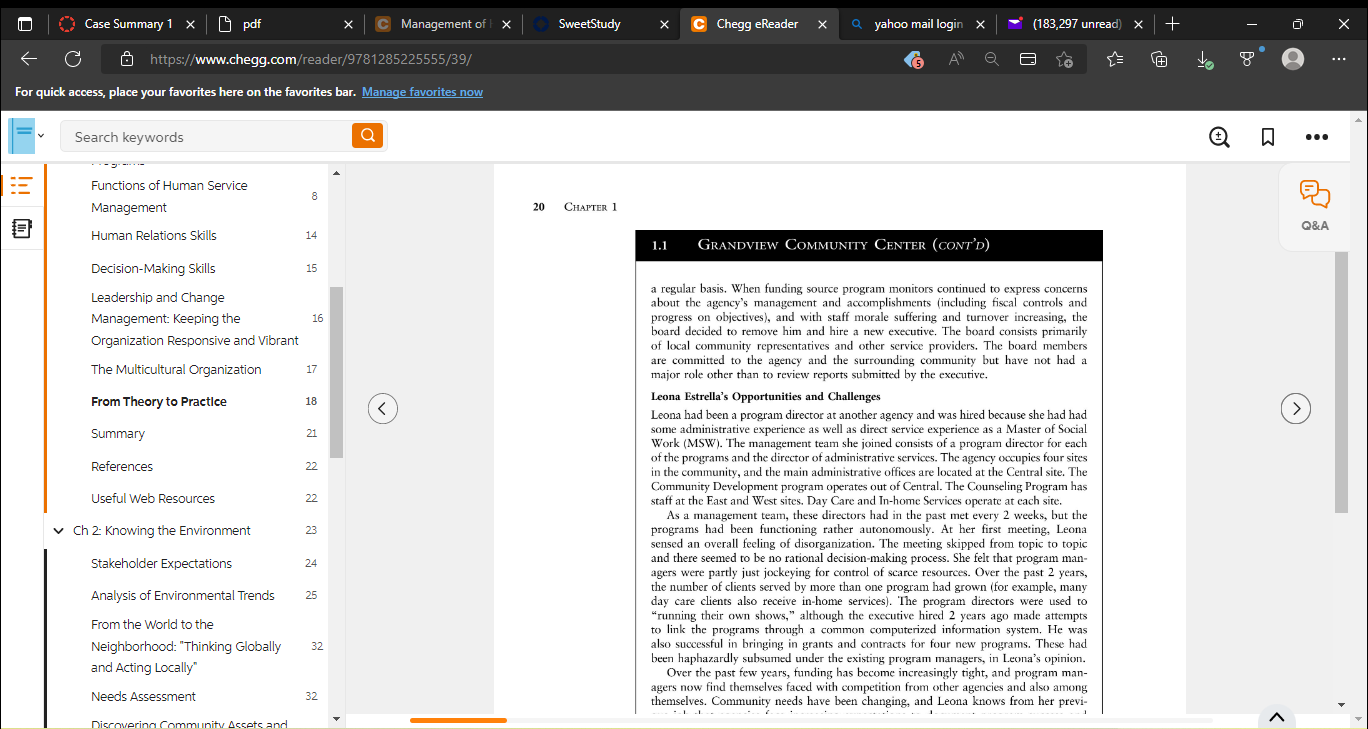Click the page vertical scrollbar thumb
The height and width of the screenshot is (729, 1368).
click(1341, 383)
